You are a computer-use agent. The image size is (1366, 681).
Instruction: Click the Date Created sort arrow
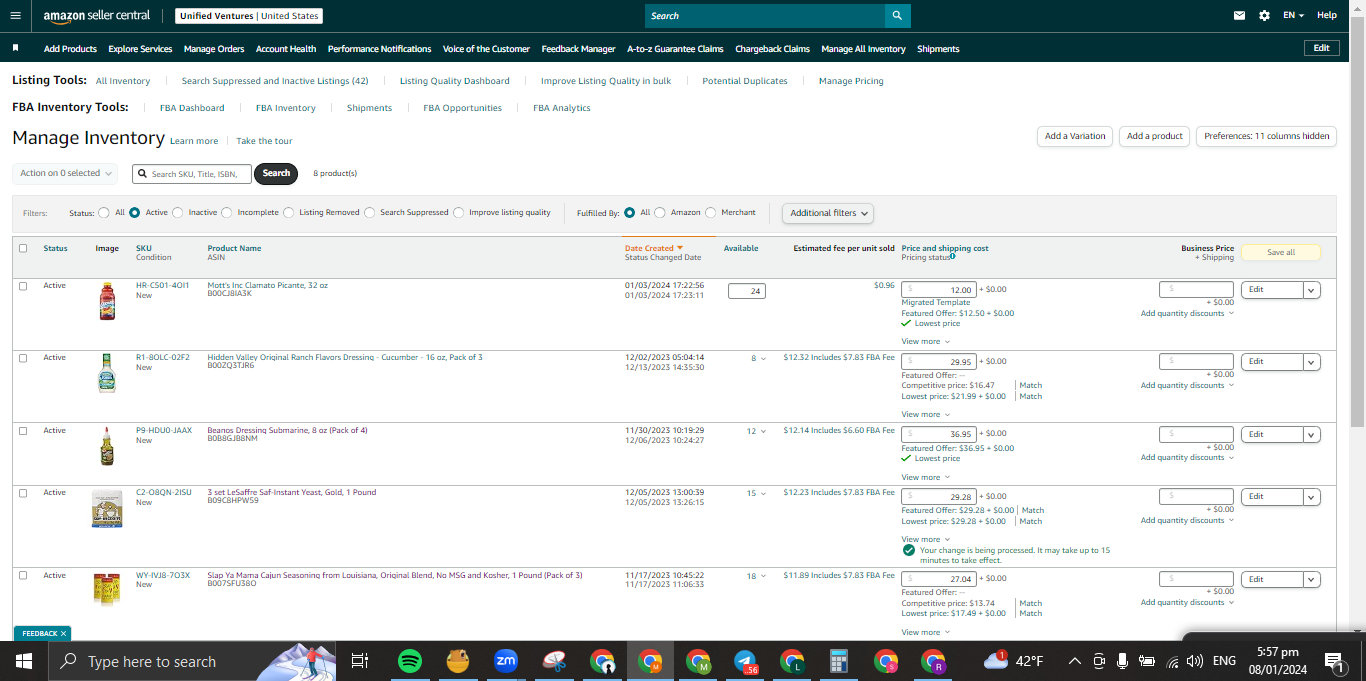point(680,248)
